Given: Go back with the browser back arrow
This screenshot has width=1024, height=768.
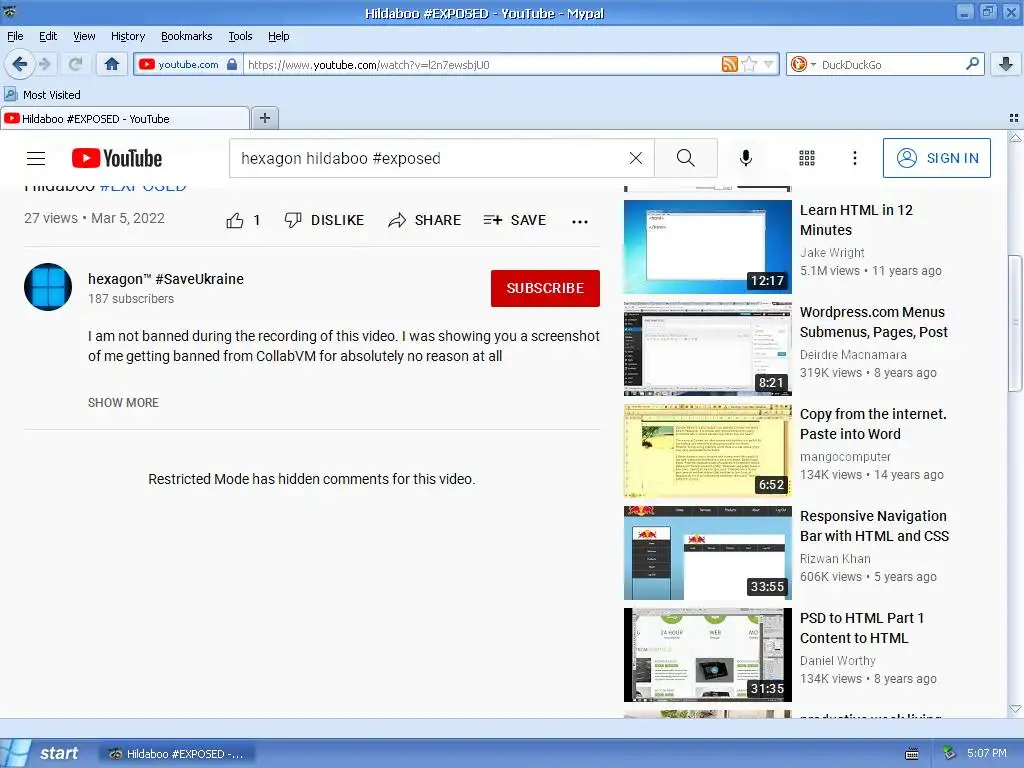Looking at the screenshot, I should (19, 64).
